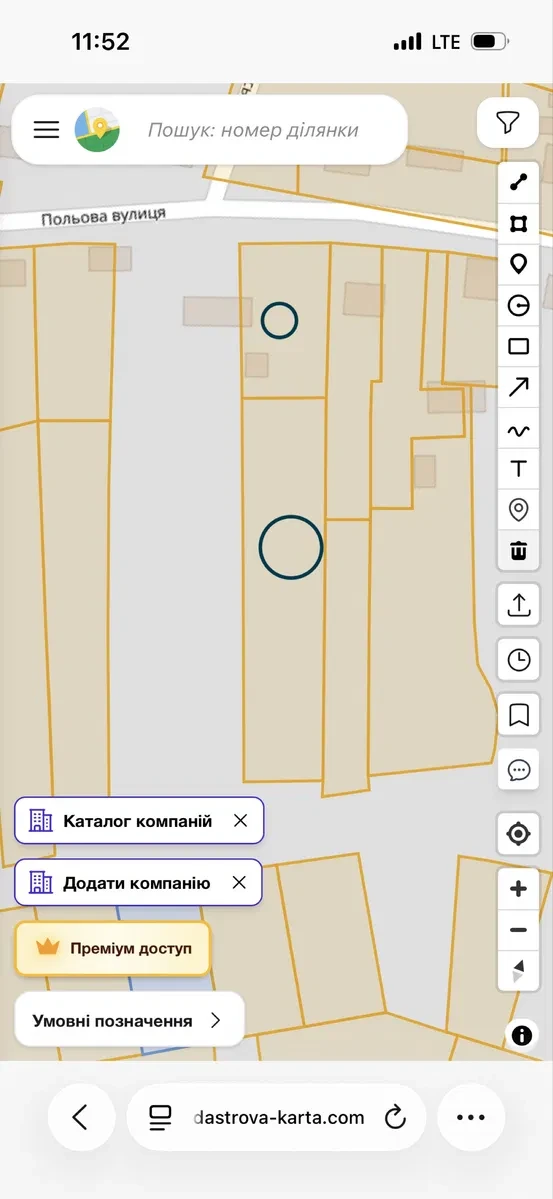Image resolution: width=553 pixels, height=1199 pixels.
Task: Open the hamburger menu
Action: pos(46,129)
